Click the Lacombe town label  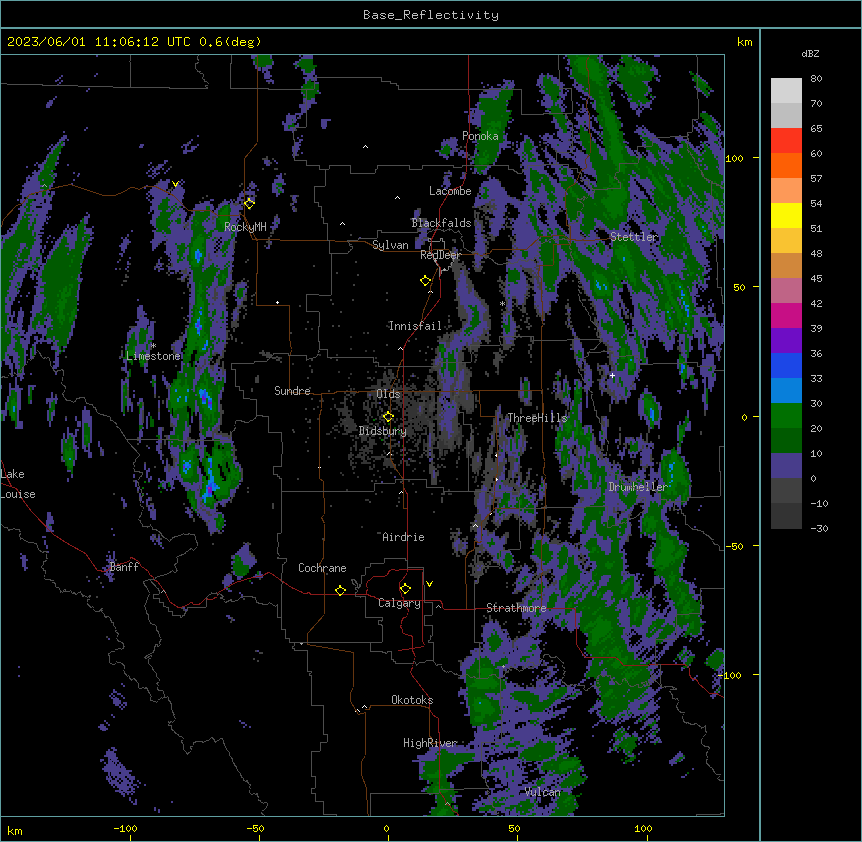pyautogui.click(x=450, y=191)
